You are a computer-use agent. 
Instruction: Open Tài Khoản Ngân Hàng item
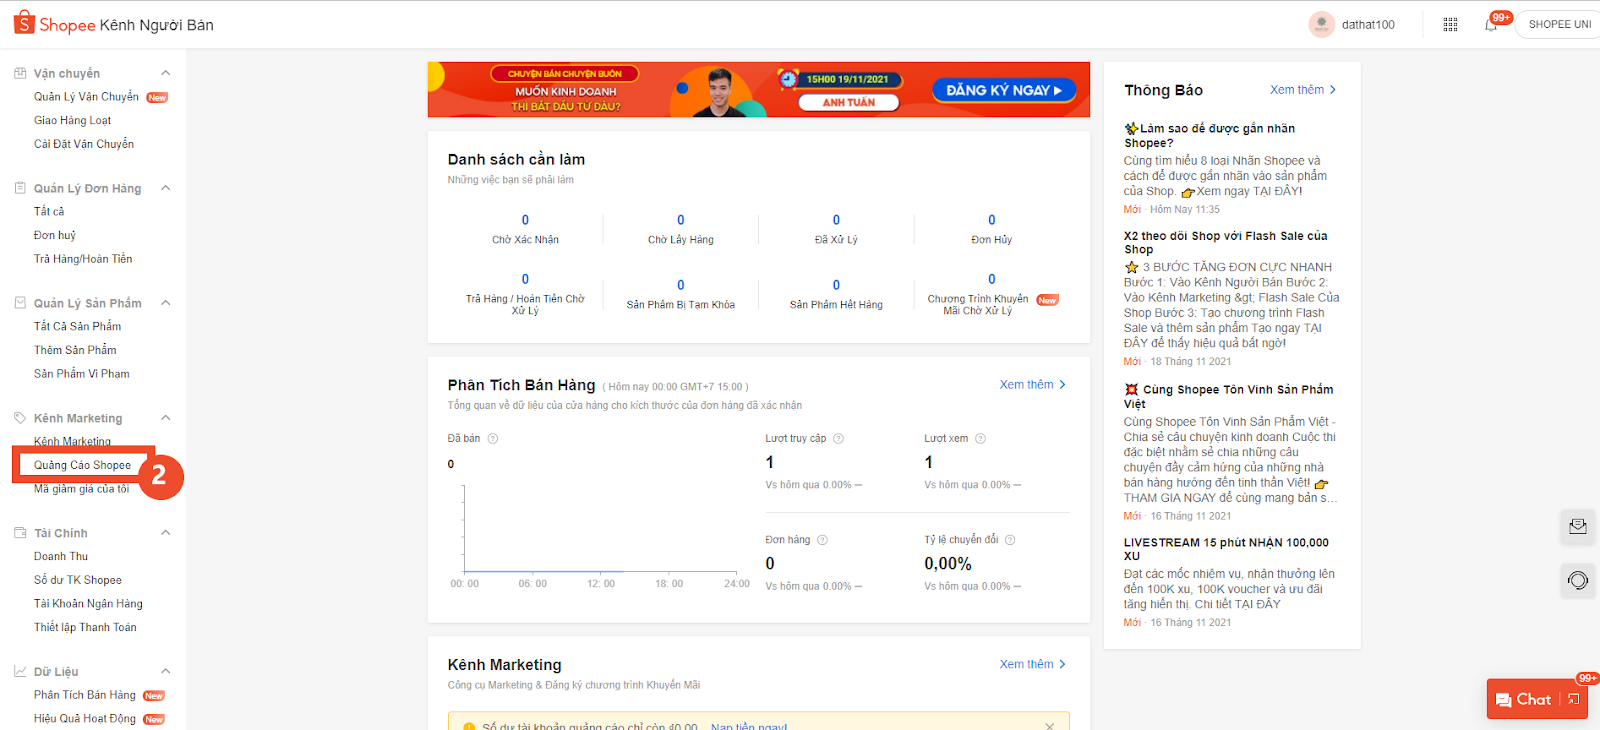(88, 604)
